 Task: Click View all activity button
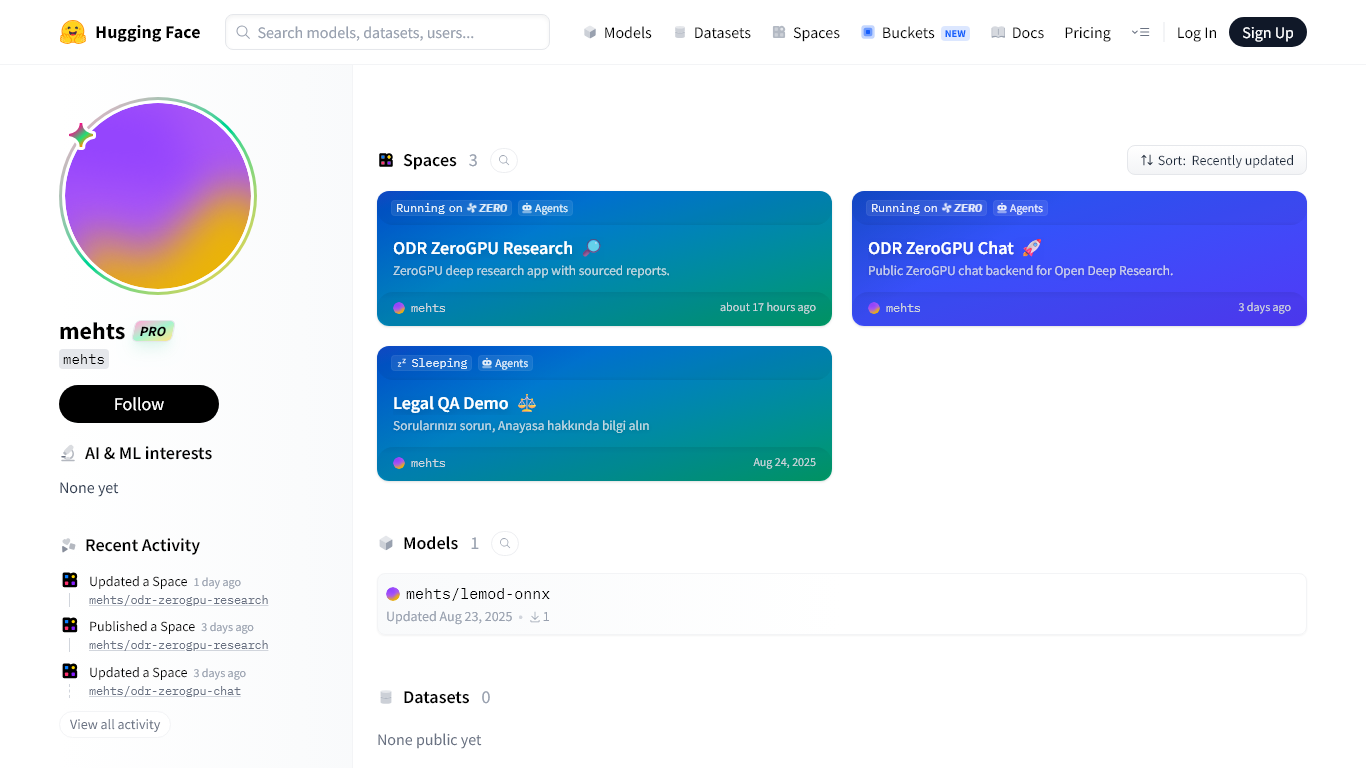click(x=115, y=724)
